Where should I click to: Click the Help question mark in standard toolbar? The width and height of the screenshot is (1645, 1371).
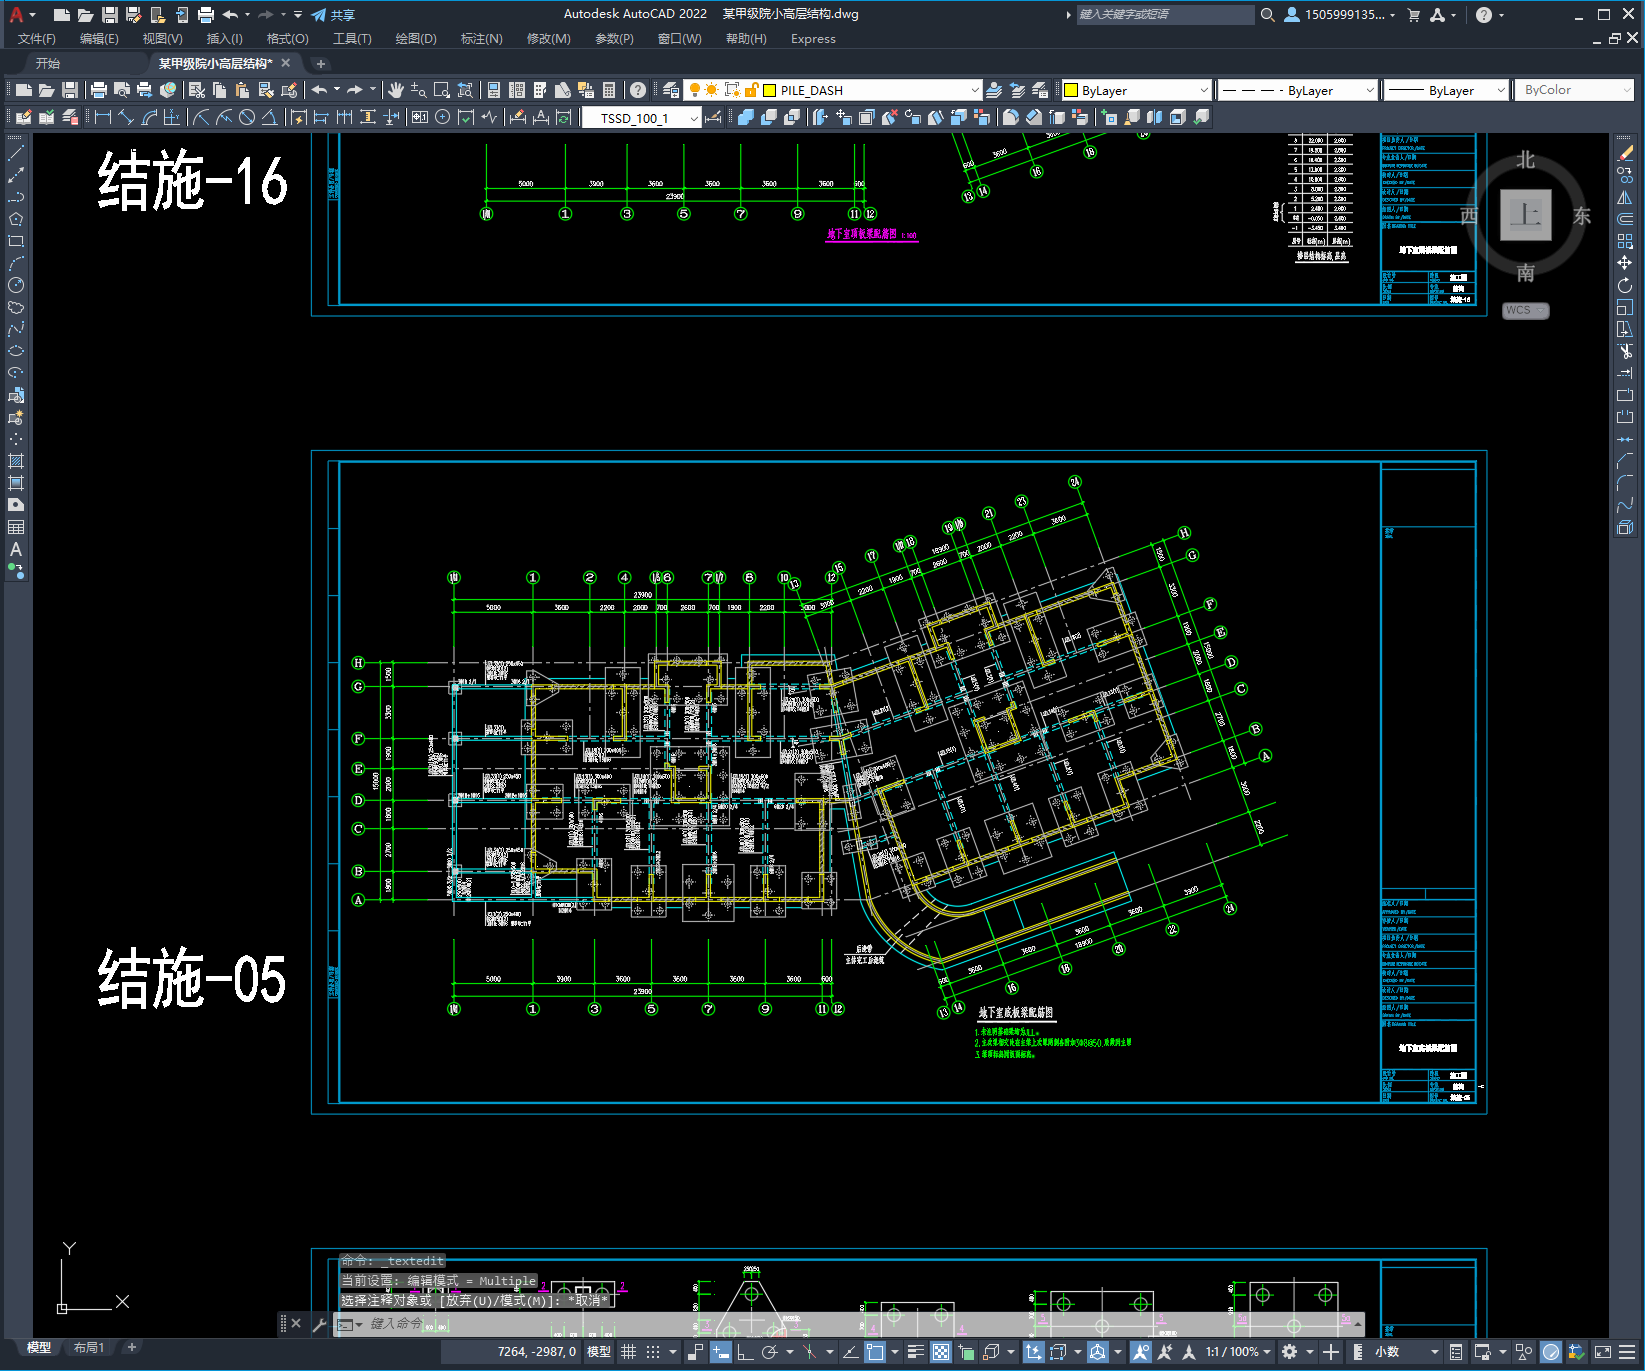(x=638, y=90)
